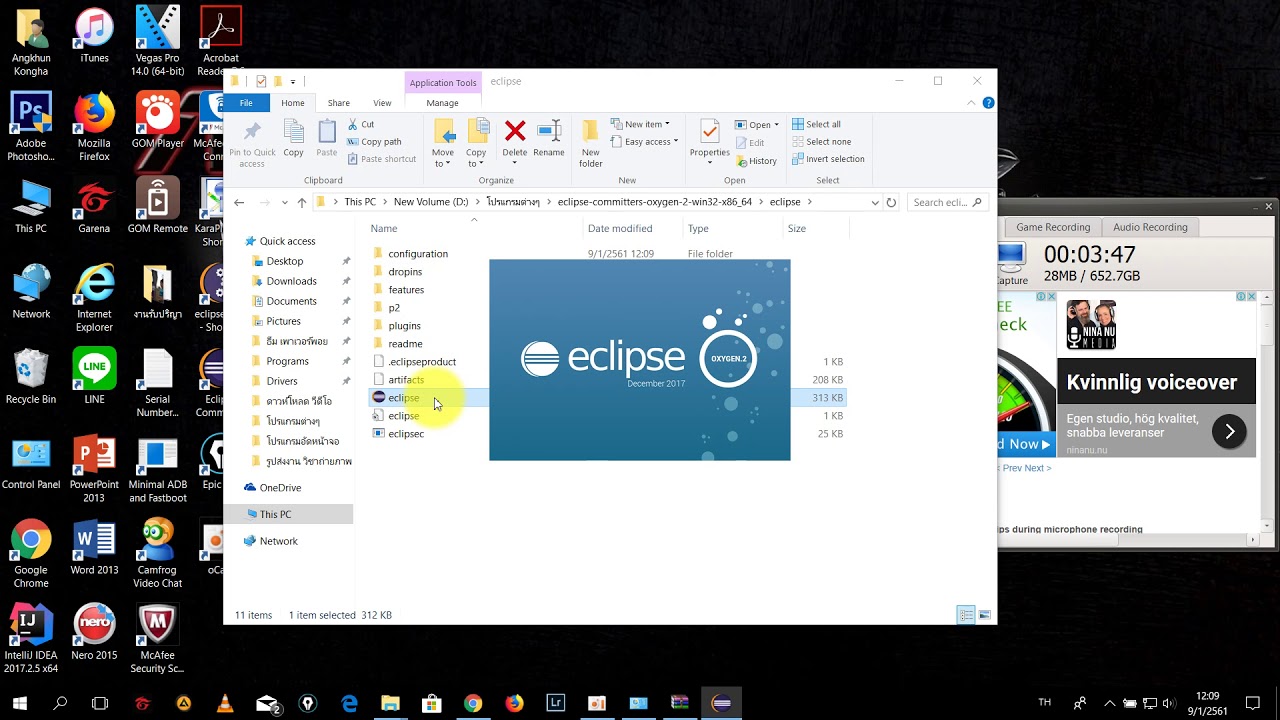
Task: Select LINE desktop shortcut
Action: (94, 376)
